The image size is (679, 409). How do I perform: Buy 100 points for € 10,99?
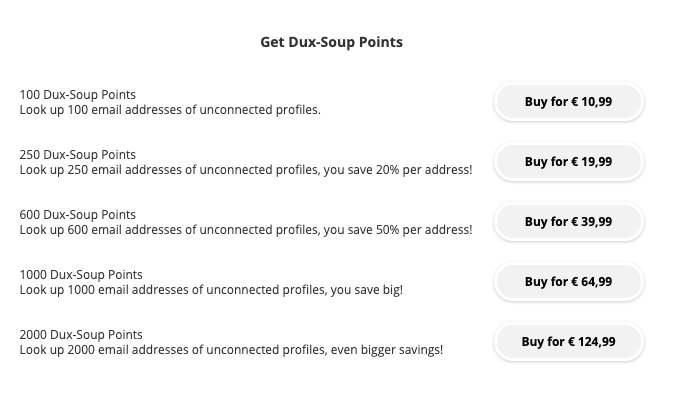[x=569, y=101]
